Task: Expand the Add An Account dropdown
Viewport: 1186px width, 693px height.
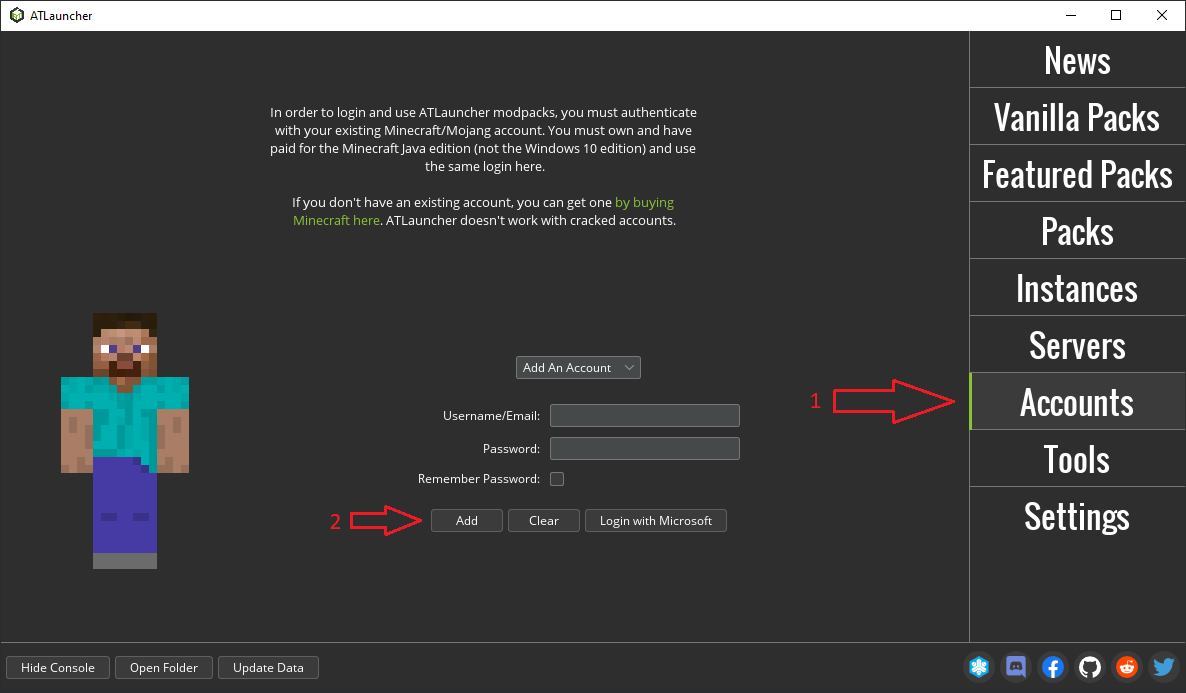Action: click(578, 368)
